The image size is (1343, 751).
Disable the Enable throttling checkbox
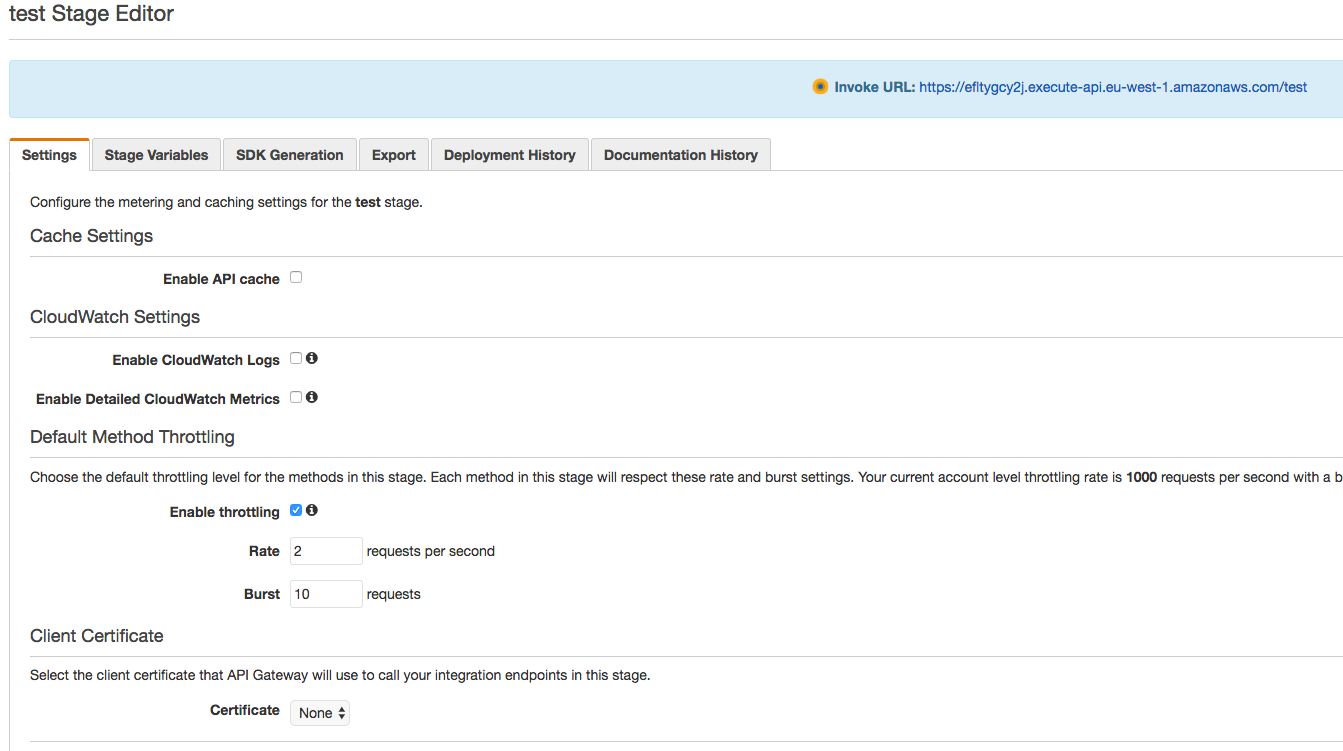[x=295, y=510]
